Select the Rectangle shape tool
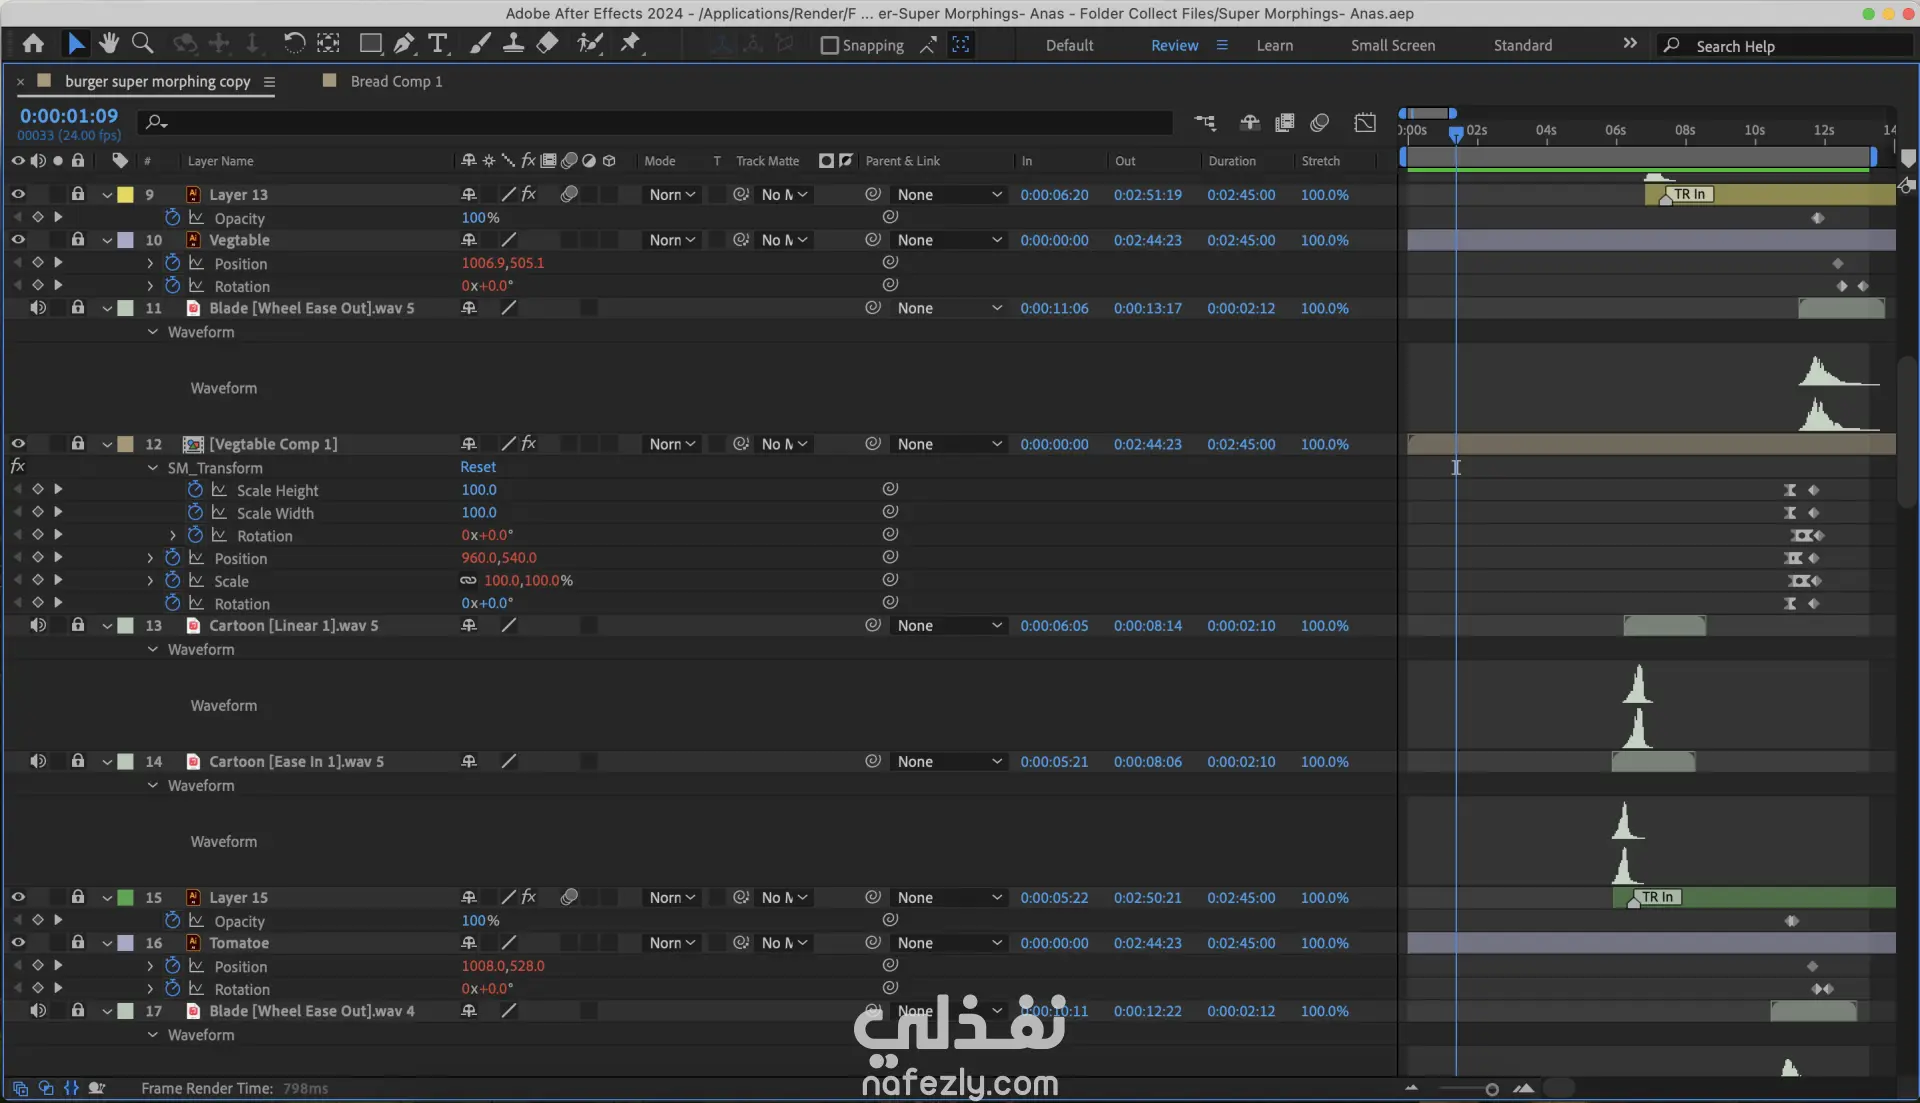The width and height of the screenshot is (1920, 1103). pos(370,43)
